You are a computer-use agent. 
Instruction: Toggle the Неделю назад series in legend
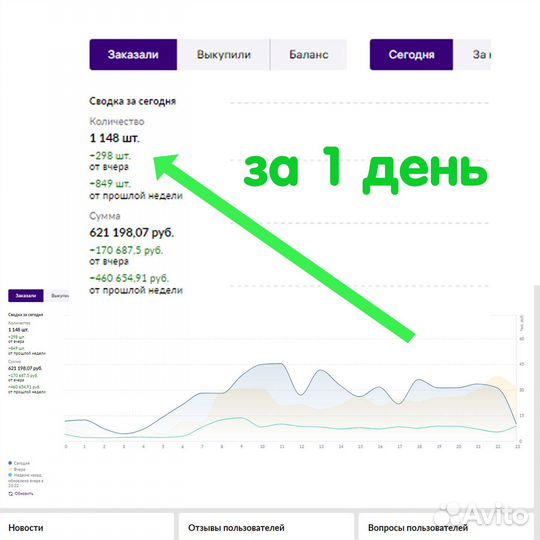pyautogui.click(x=25, y=475)
